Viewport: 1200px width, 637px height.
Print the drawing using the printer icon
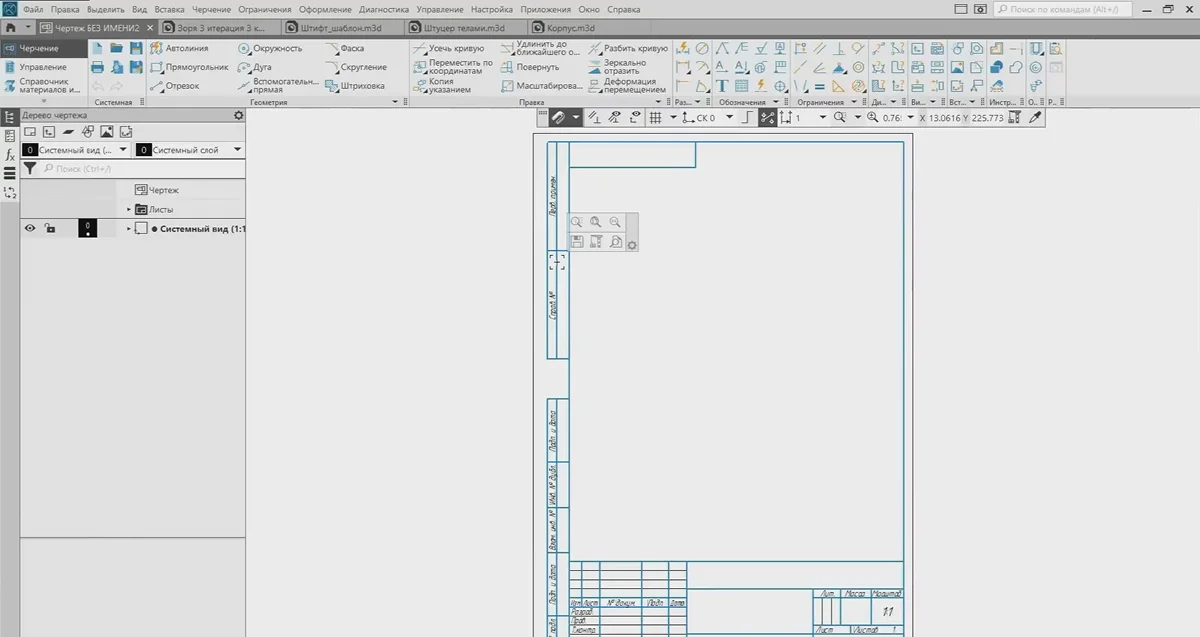coord(98,67)
